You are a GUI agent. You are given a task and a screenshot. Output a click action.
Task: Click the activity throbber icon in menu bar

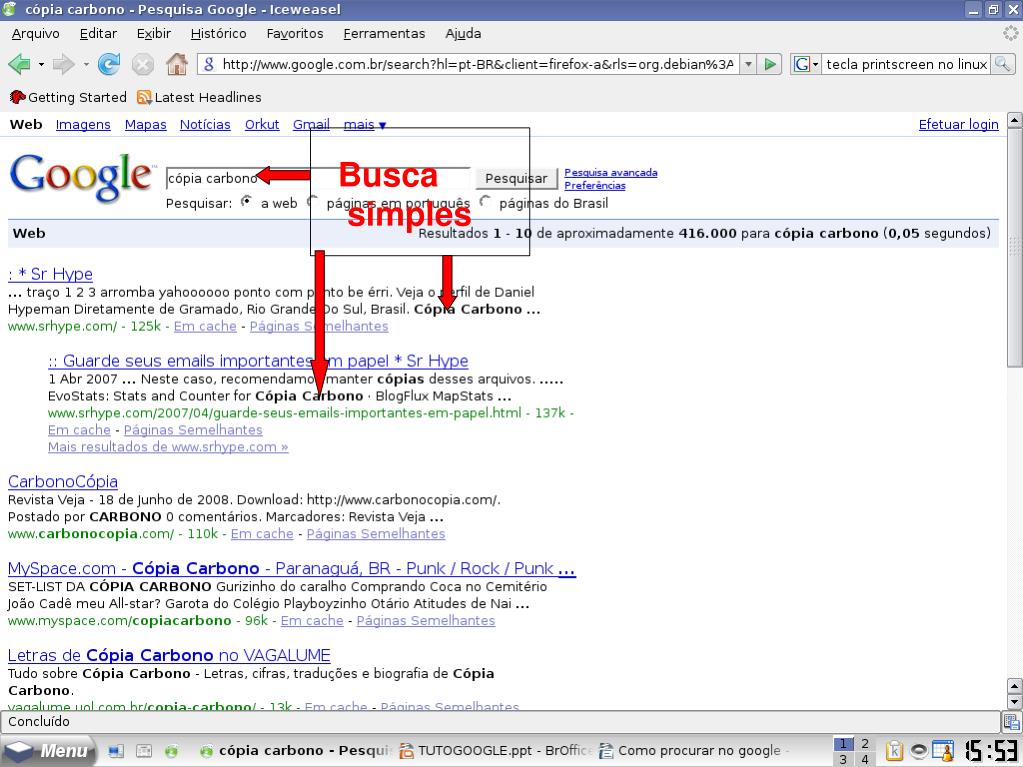pyautogui.click(x=1011, y=33)
